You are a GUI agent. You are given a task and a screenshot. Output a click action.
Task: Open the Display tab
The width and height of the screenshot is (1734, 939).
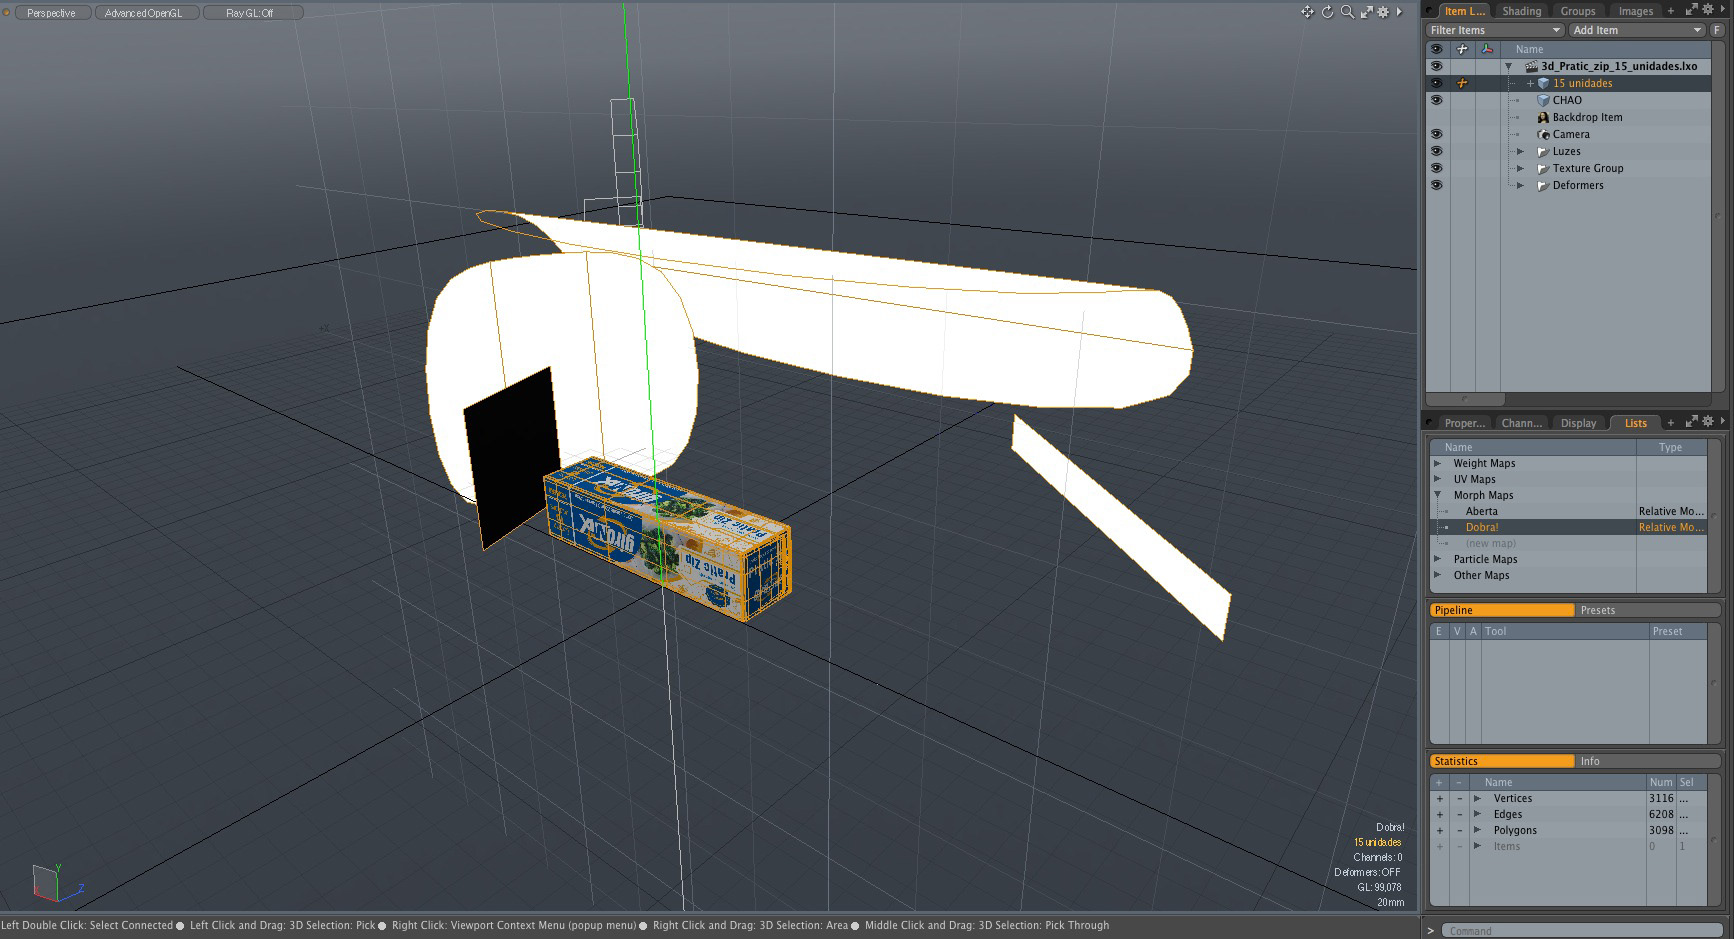pos(1578,423)
